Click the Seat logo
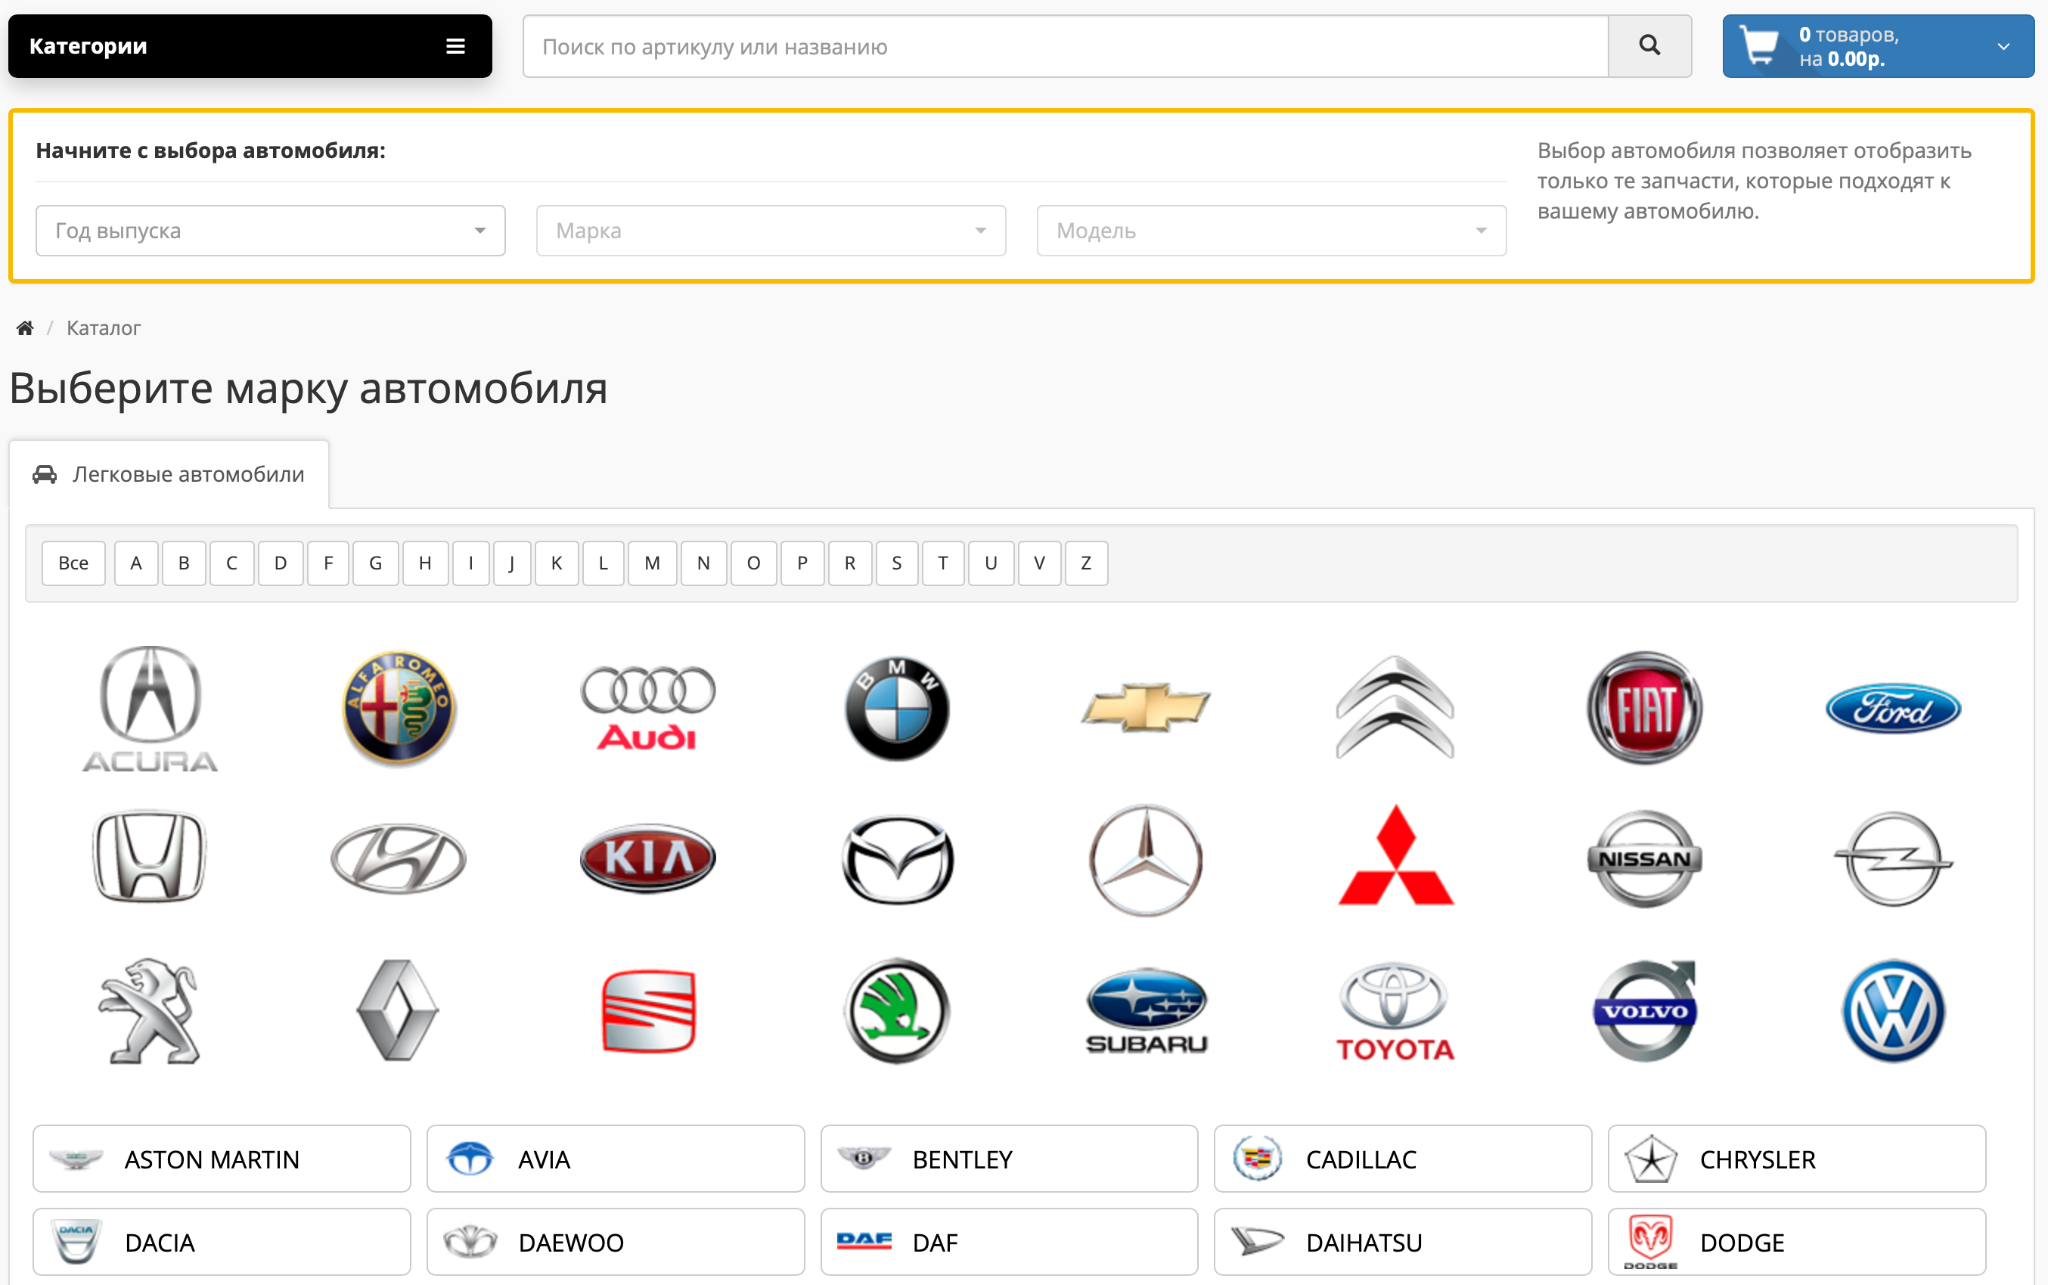 click(648, 1010)
